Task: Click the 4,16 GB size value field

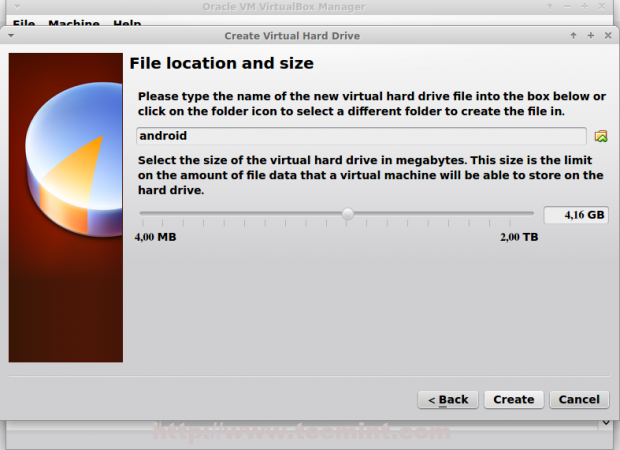Action: [576, 215]
